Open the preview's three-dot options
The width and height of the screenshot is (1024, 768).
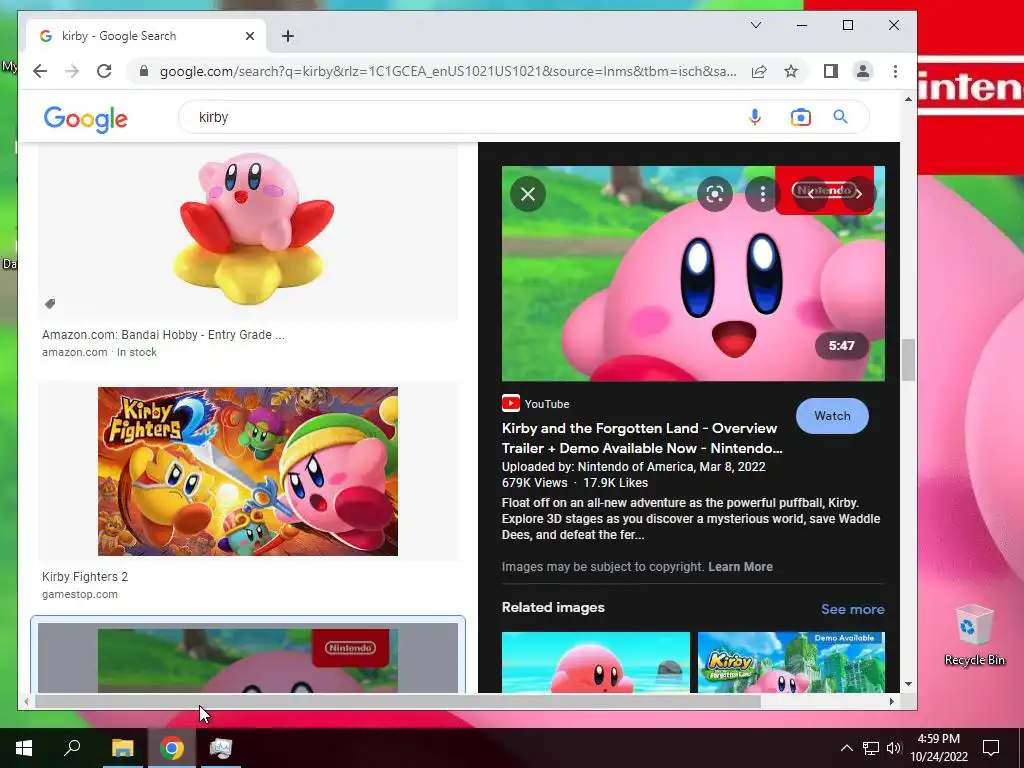tap(762, 194)
